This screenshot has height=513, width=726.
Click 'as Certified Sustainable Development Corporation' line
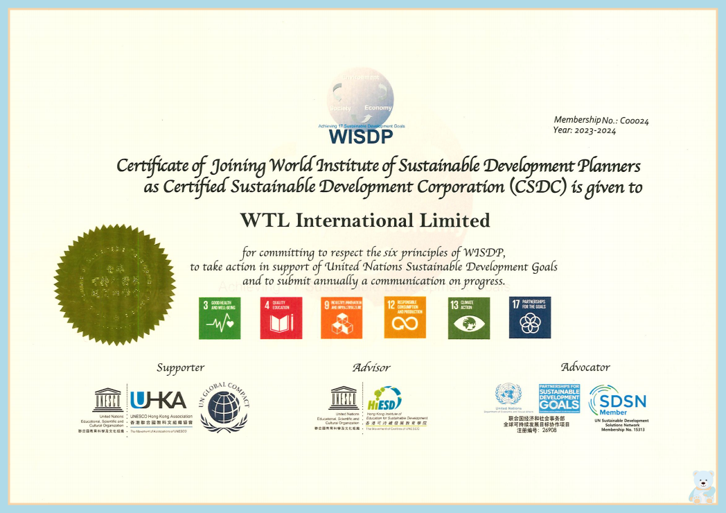pos(393,188)
